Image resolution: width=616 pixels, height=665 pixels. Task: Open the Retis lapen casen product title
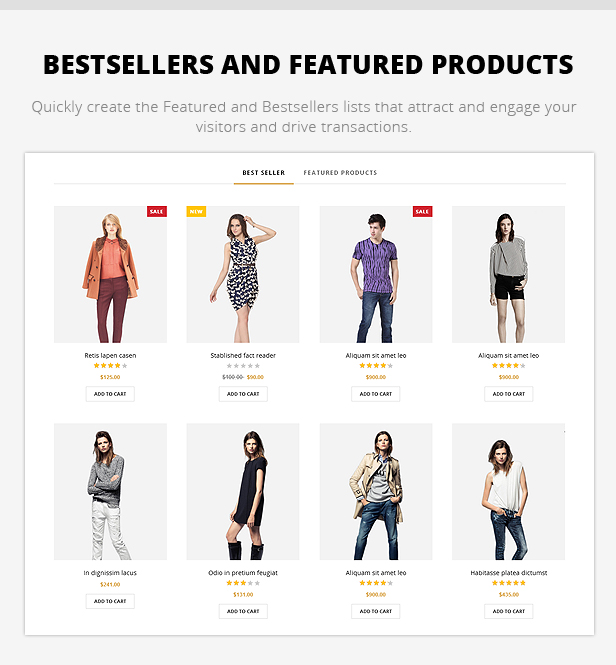coord(110,355)
